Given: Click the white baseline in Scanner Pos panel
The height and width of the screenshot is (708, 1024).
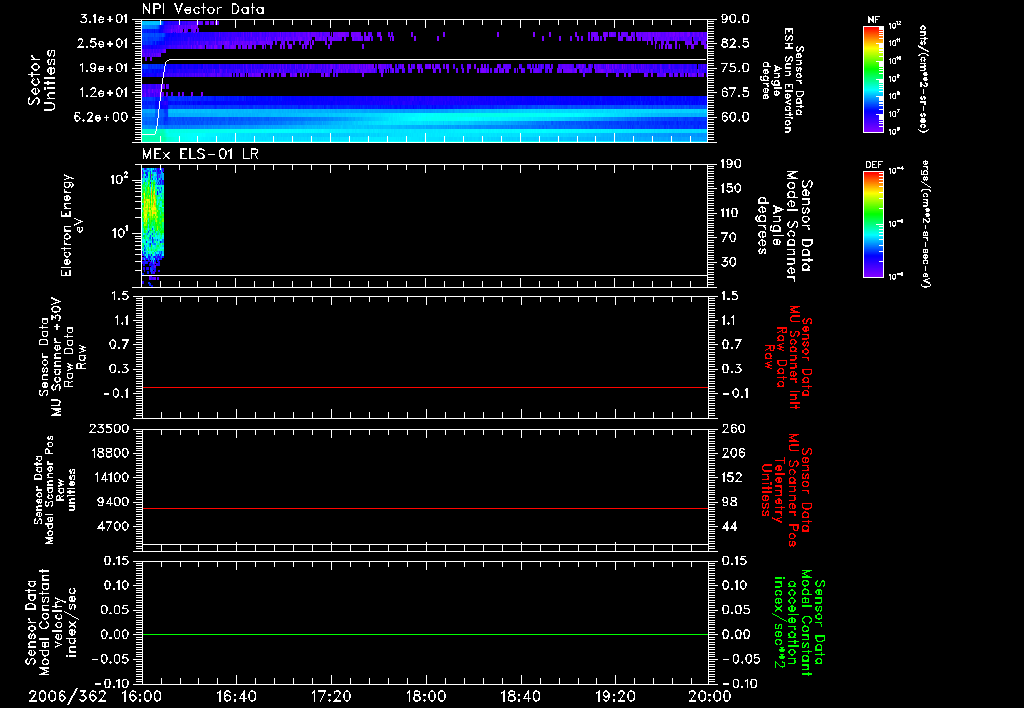Looking at the screenshot, I should point(425,544).
